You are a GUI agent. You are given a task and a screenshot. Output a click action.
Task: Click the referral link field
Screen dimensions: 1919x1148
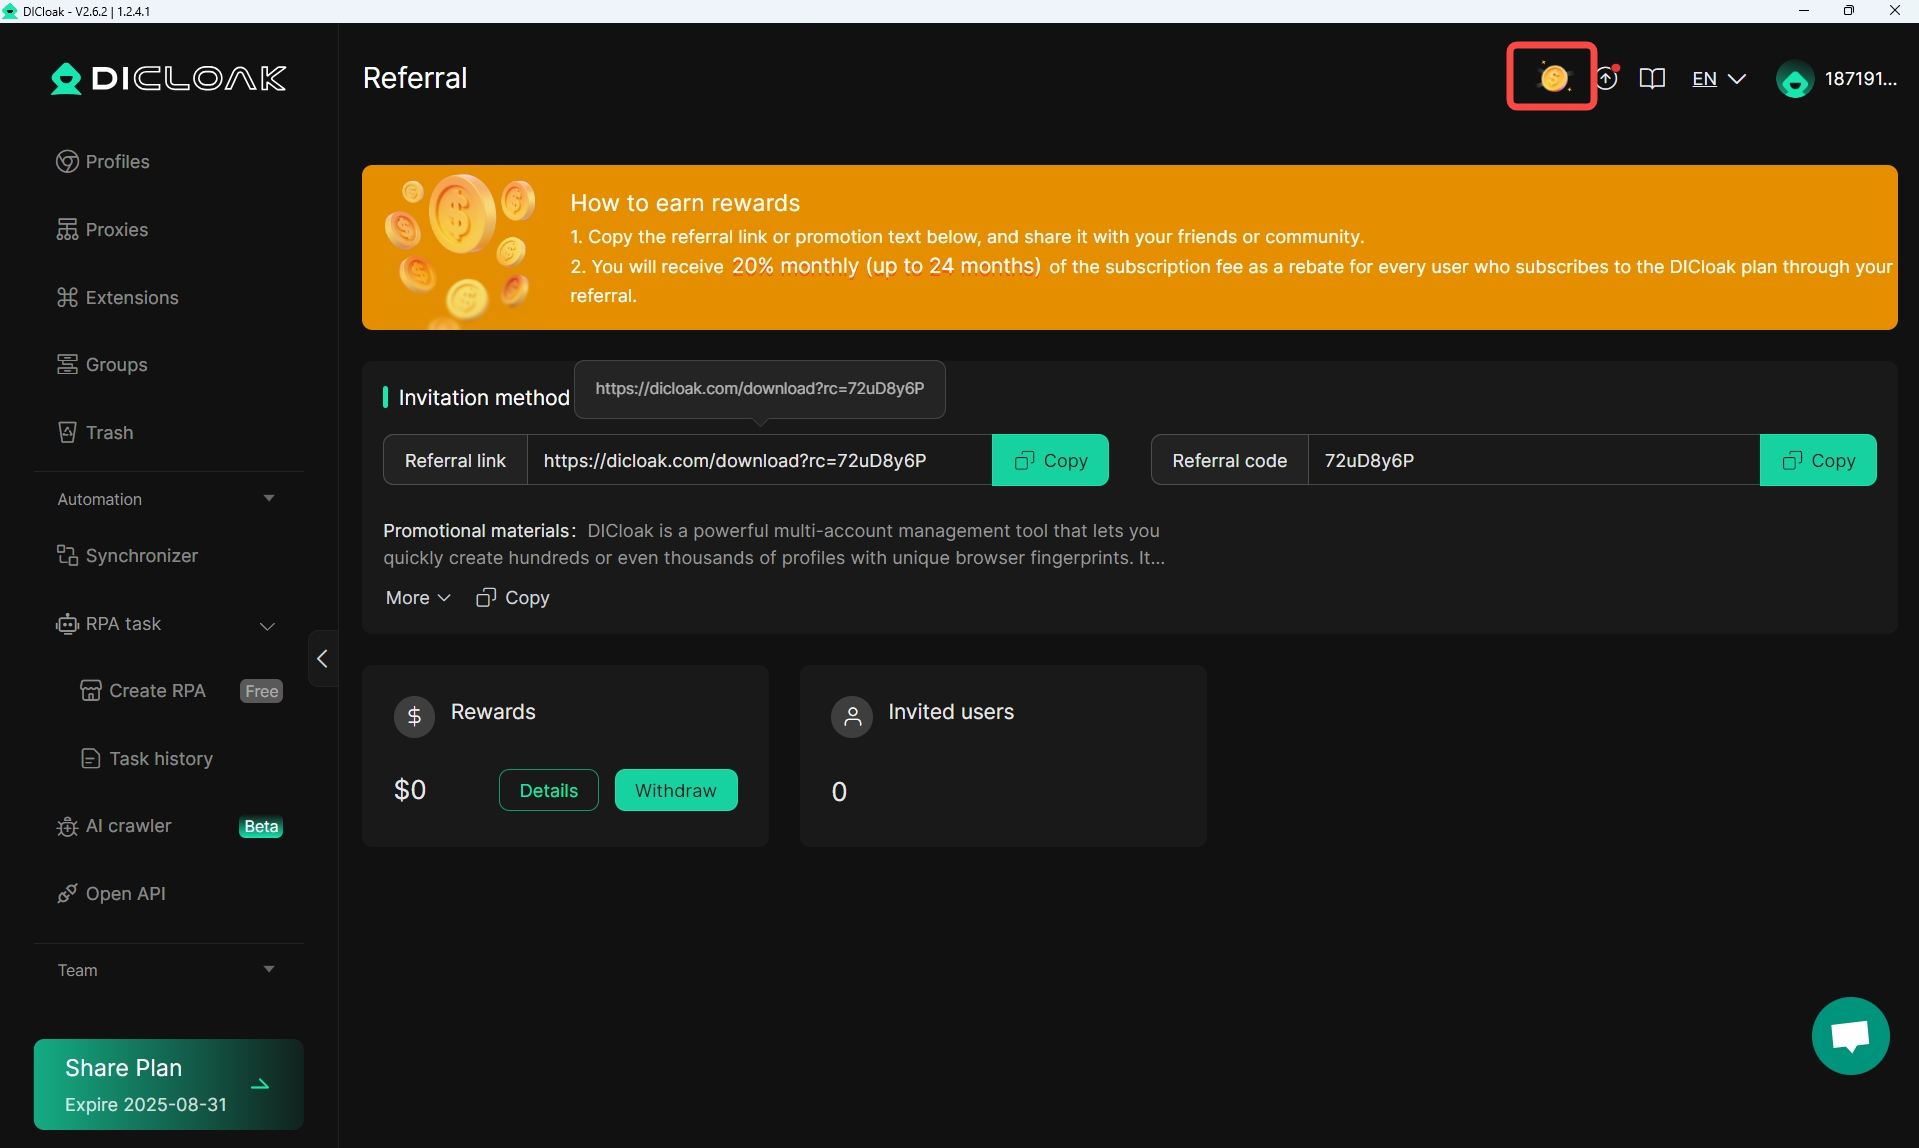(760, 460)
